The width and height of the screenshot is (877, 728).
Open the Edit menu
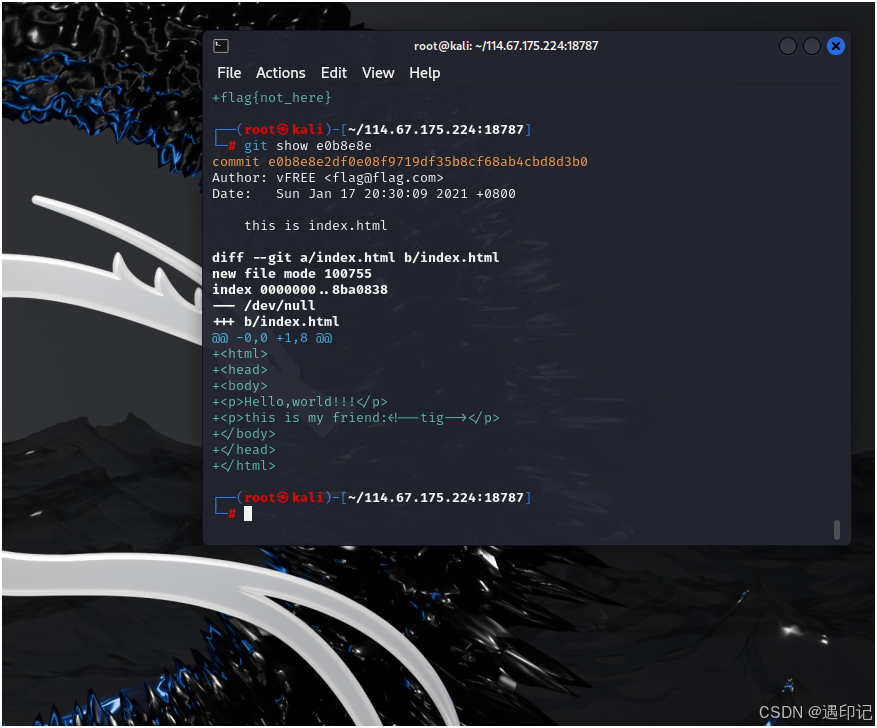334,73
